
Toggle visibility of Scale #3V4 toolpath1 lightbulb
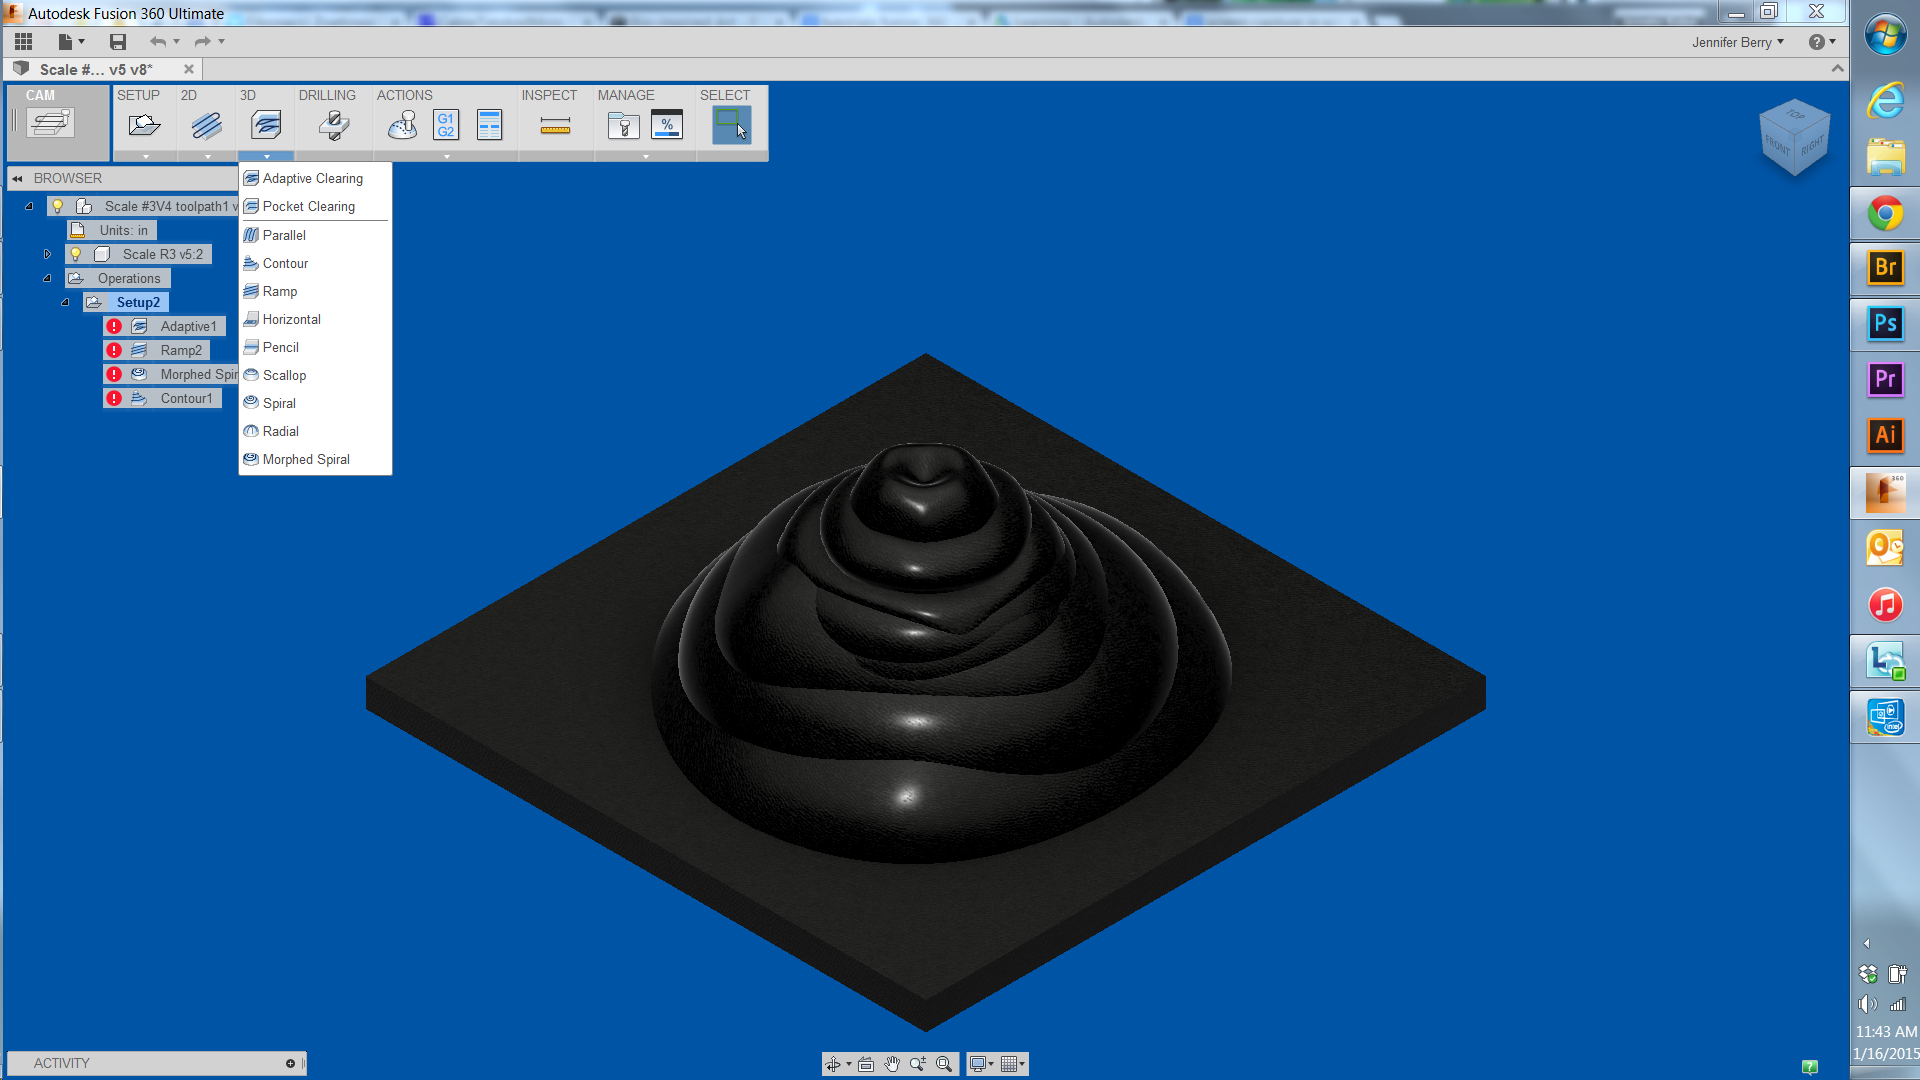57,205
